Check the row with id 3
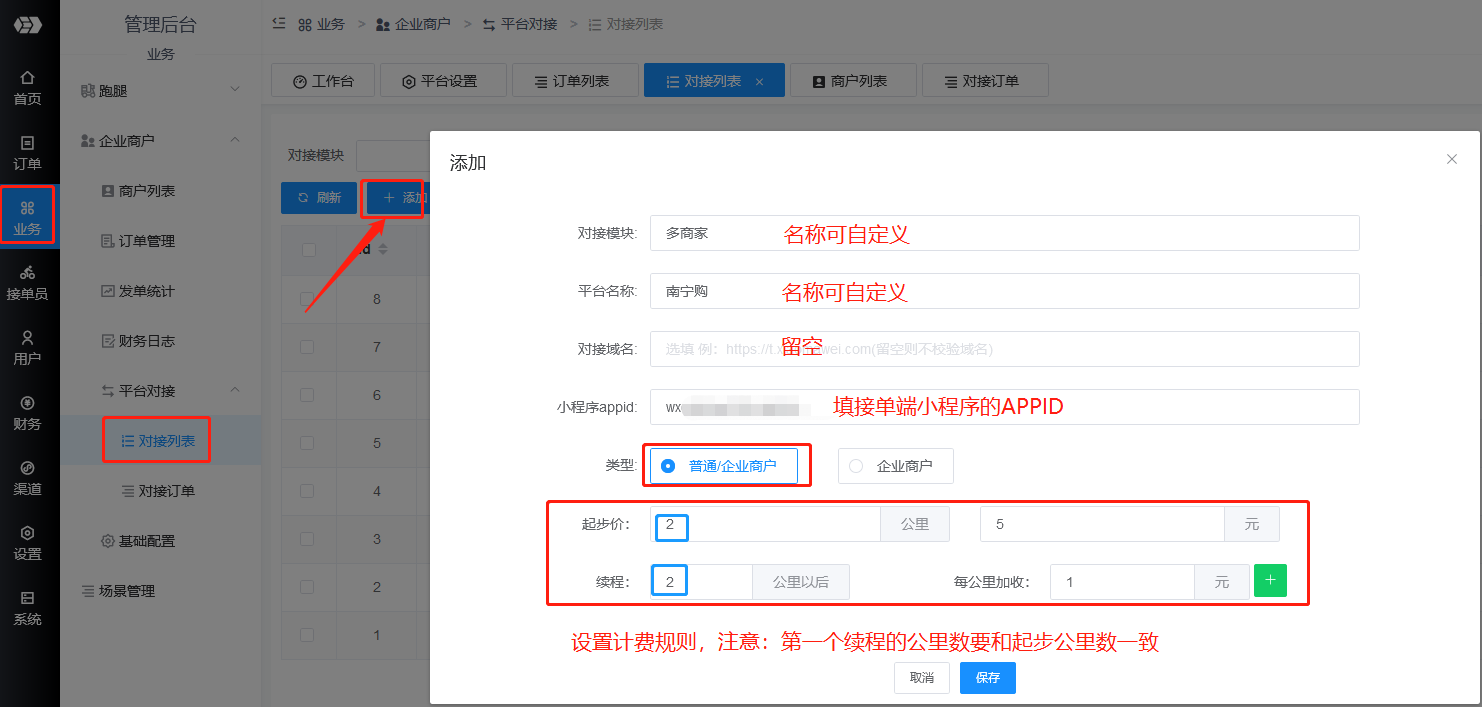The image size is (1482, 707). pyautogui.click(x=308, y=539)
